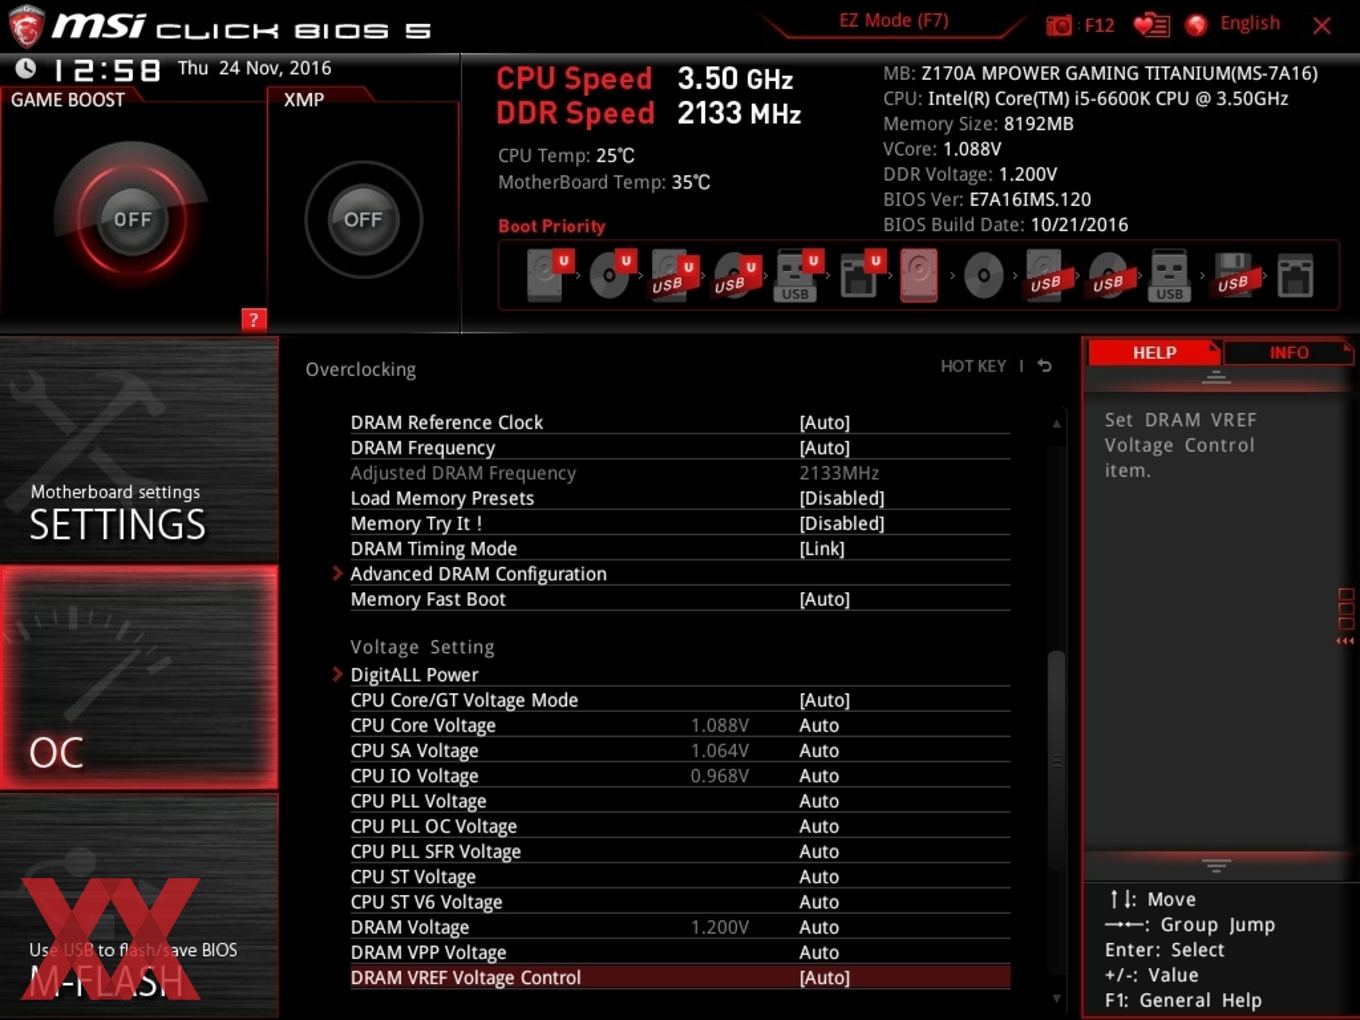Select the legacy USB key boot icon

pos(1169,276)
